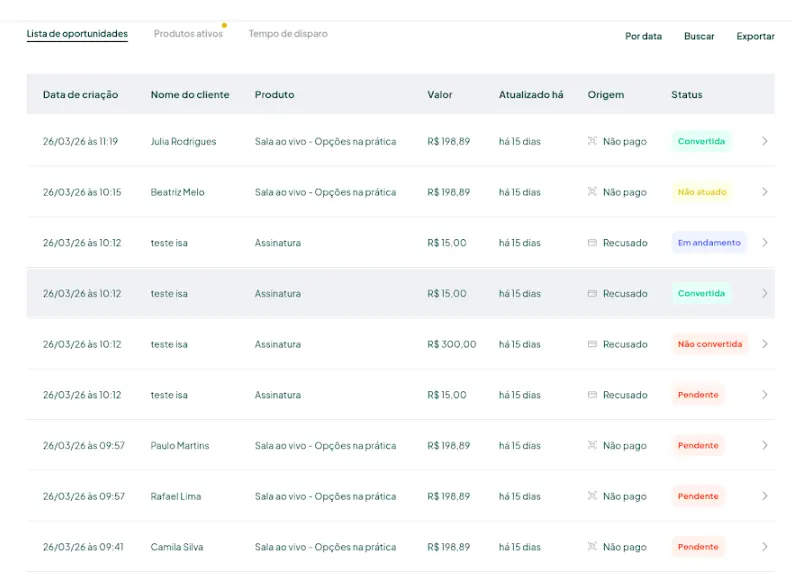Go to the Tempo de disparo tab

pyautogui.click(x=288, y=34)
